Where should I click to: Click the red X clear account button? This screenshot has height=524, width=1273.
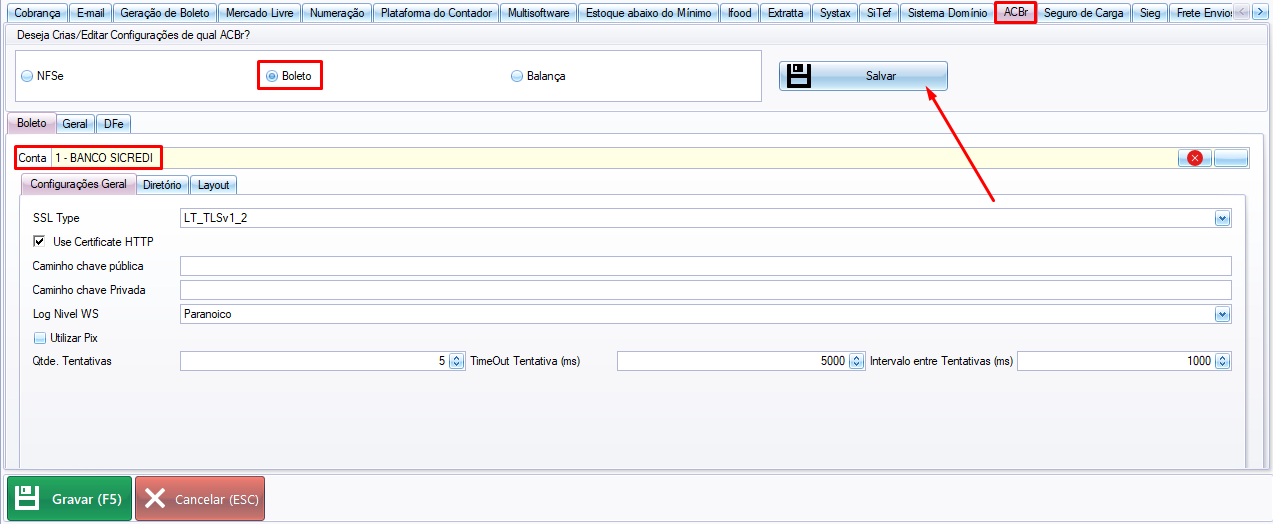[x=1194, y=158]
